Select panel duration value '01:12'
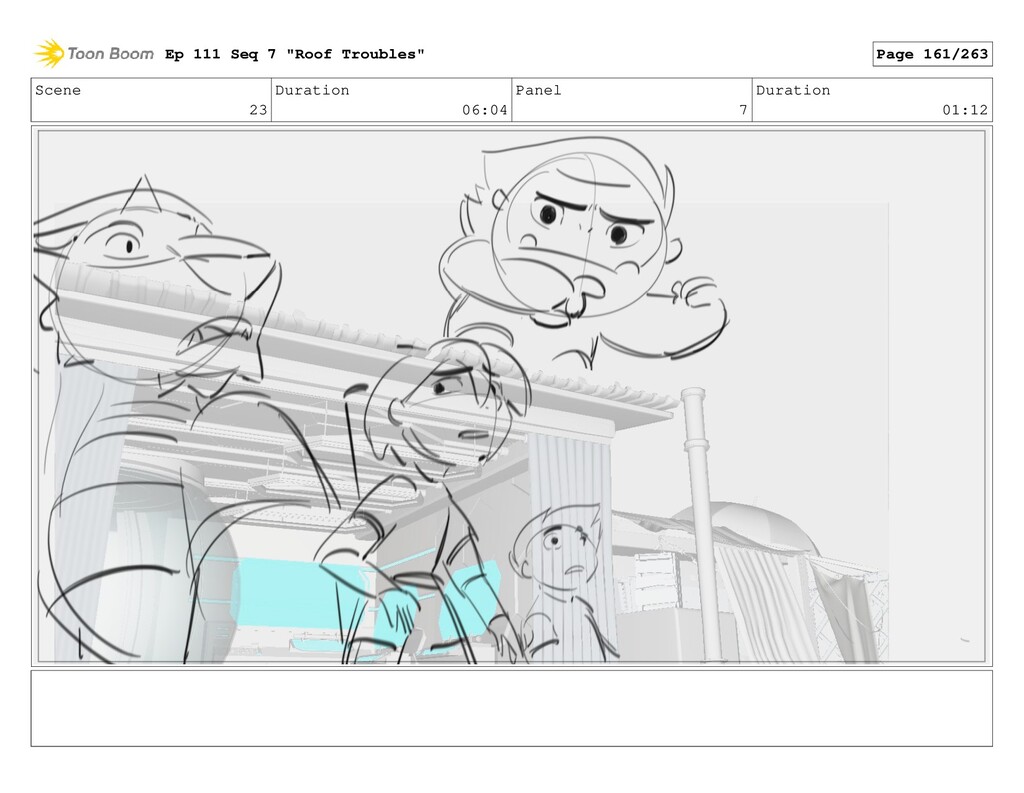1024x793 pixels. click(965, 110)
